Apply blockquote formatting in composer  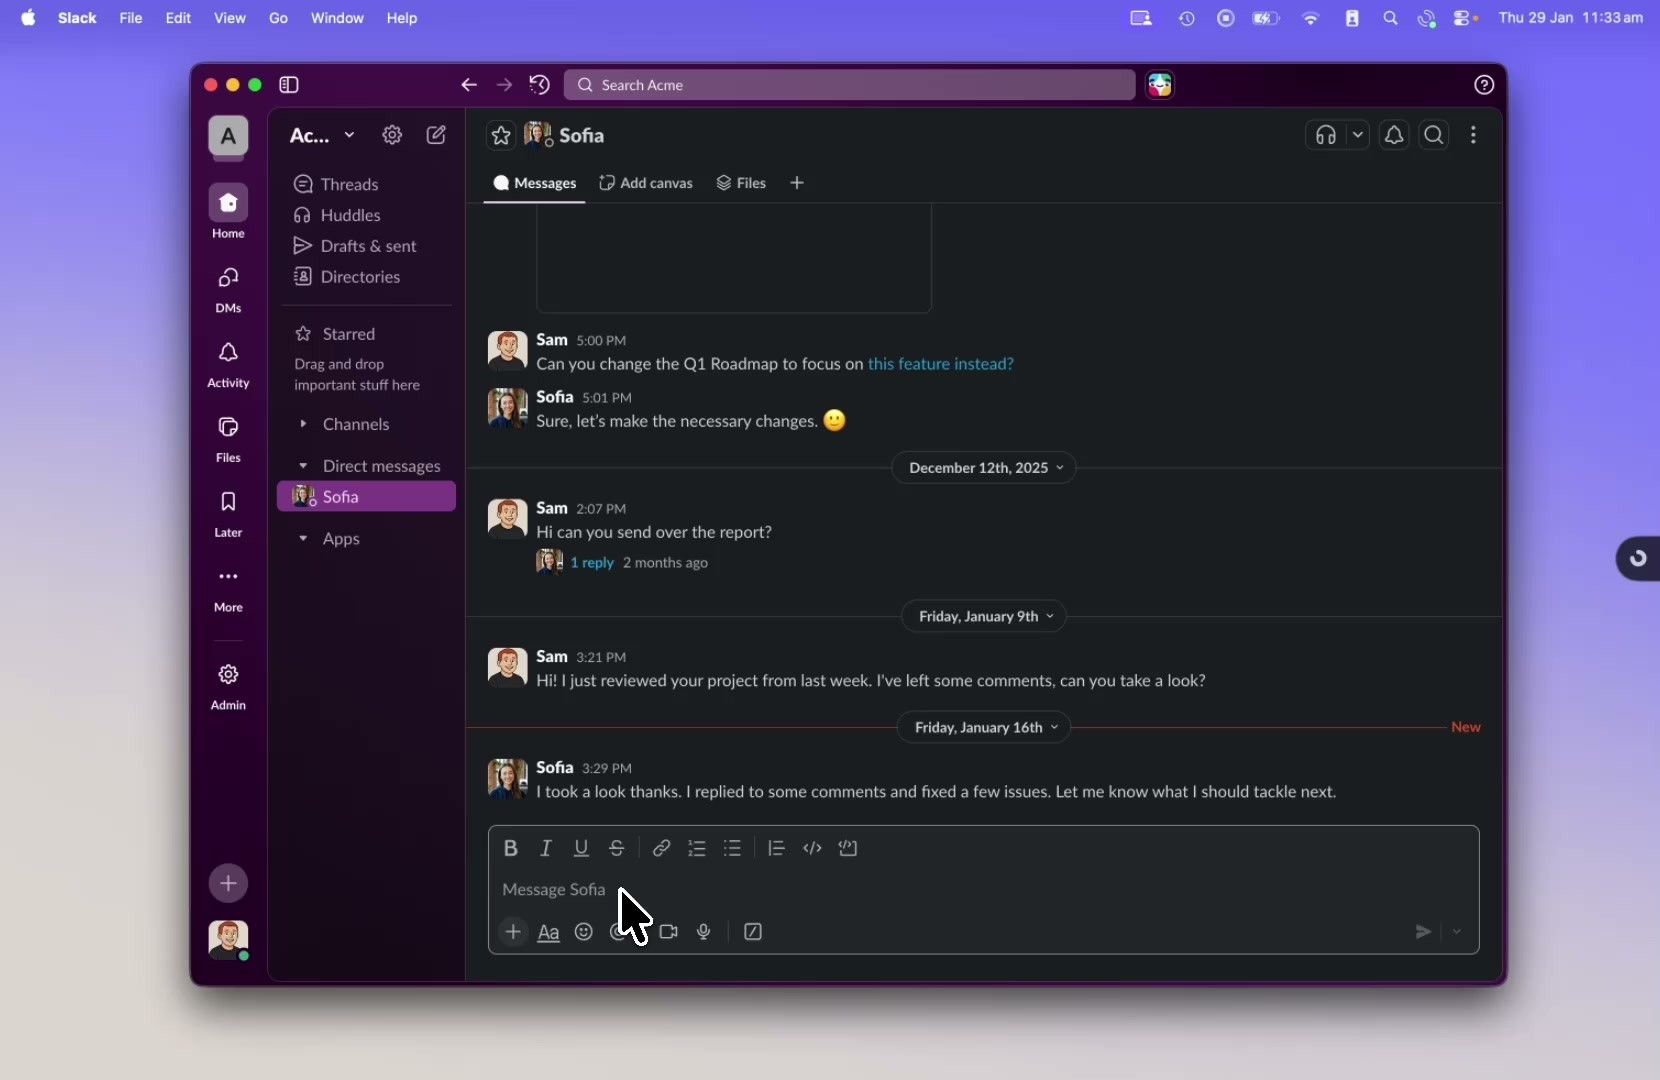click(776, 848)
